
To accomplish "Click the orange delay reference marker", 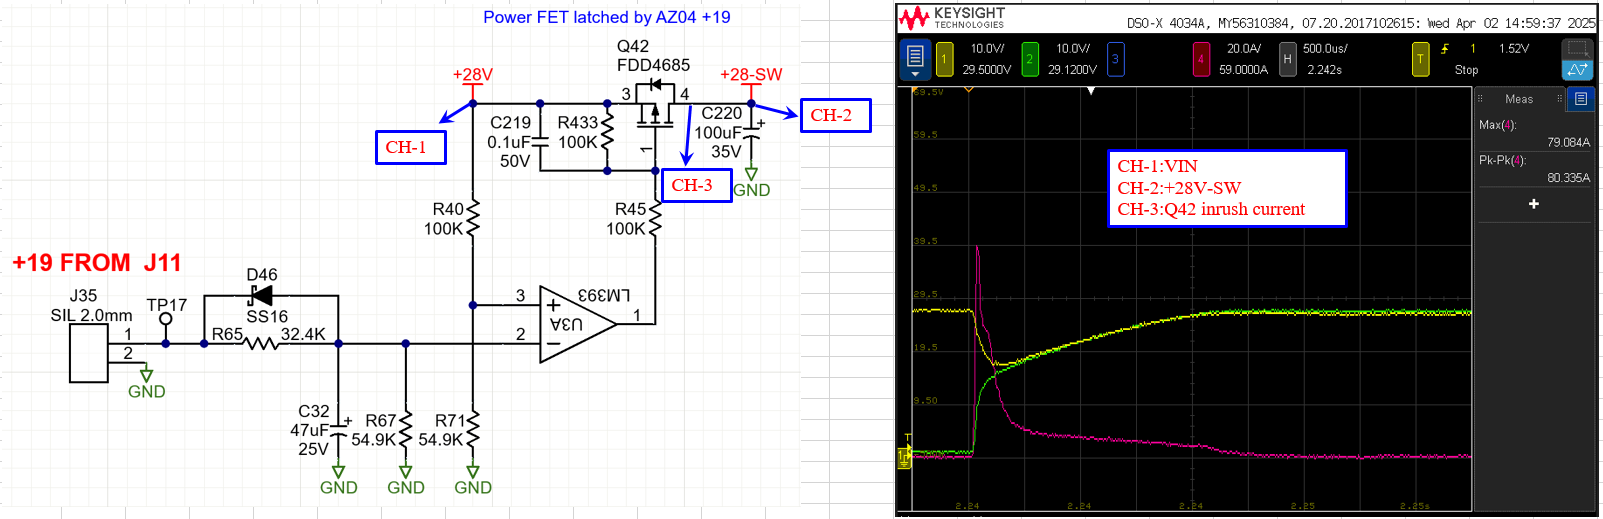I will point(968,91).
